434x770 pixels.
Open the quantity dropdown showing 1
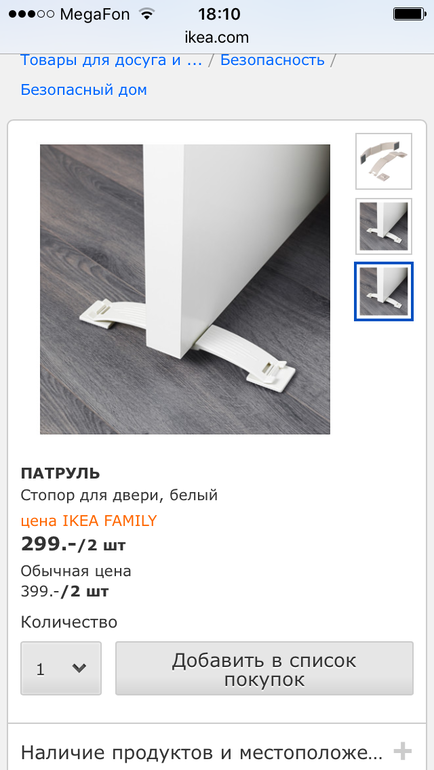tap(61, 668)
